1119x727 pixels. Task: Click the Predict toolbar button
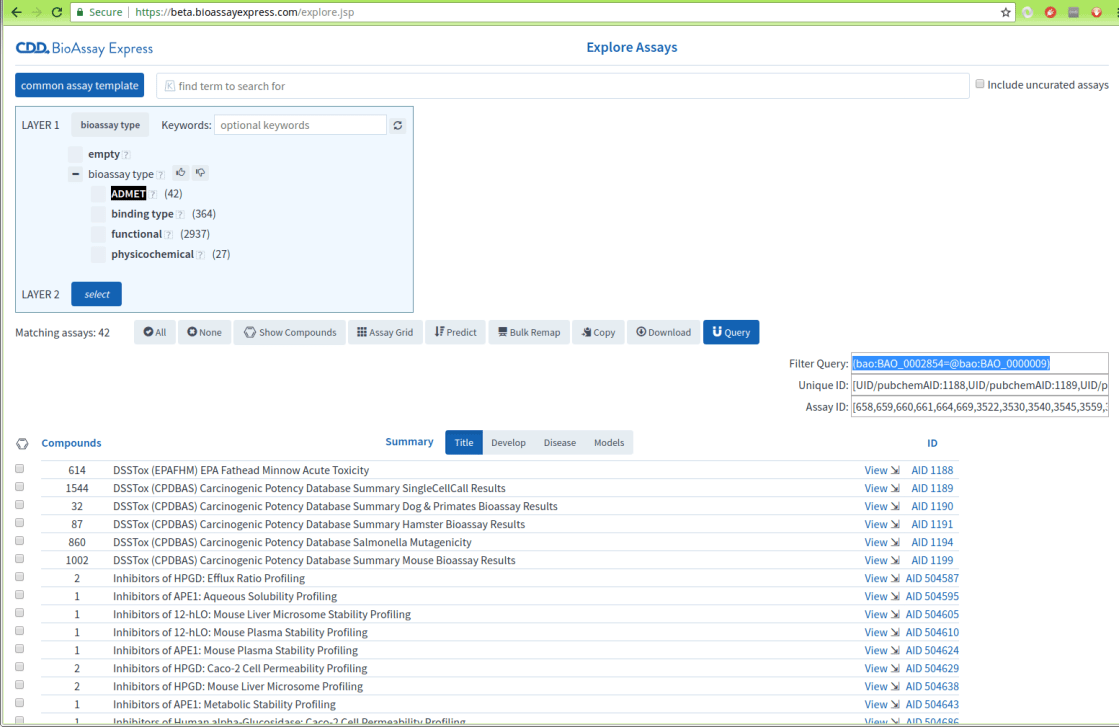coord(455,332)
